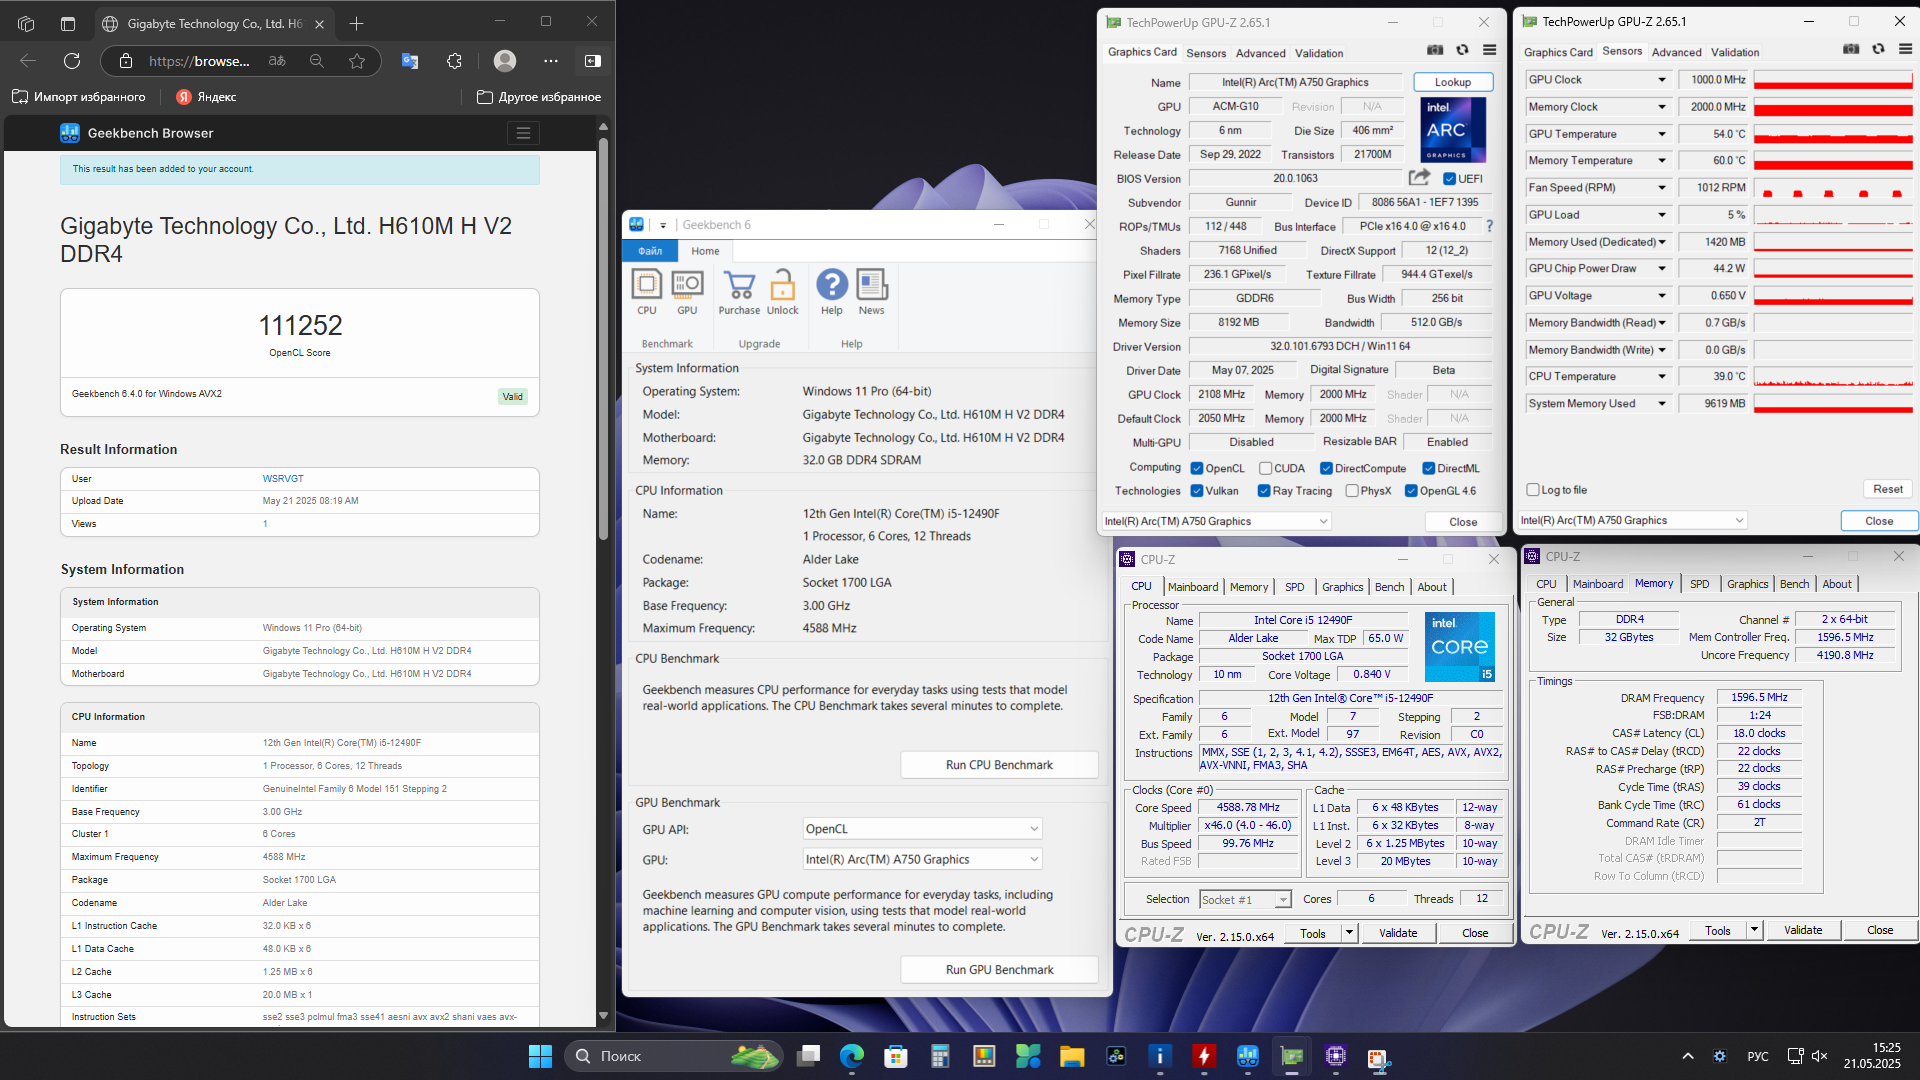The image size is (1920, 1080).
Task: Open the GPU selection dropdown in Geekbench
Action: [x=923, y=859]
